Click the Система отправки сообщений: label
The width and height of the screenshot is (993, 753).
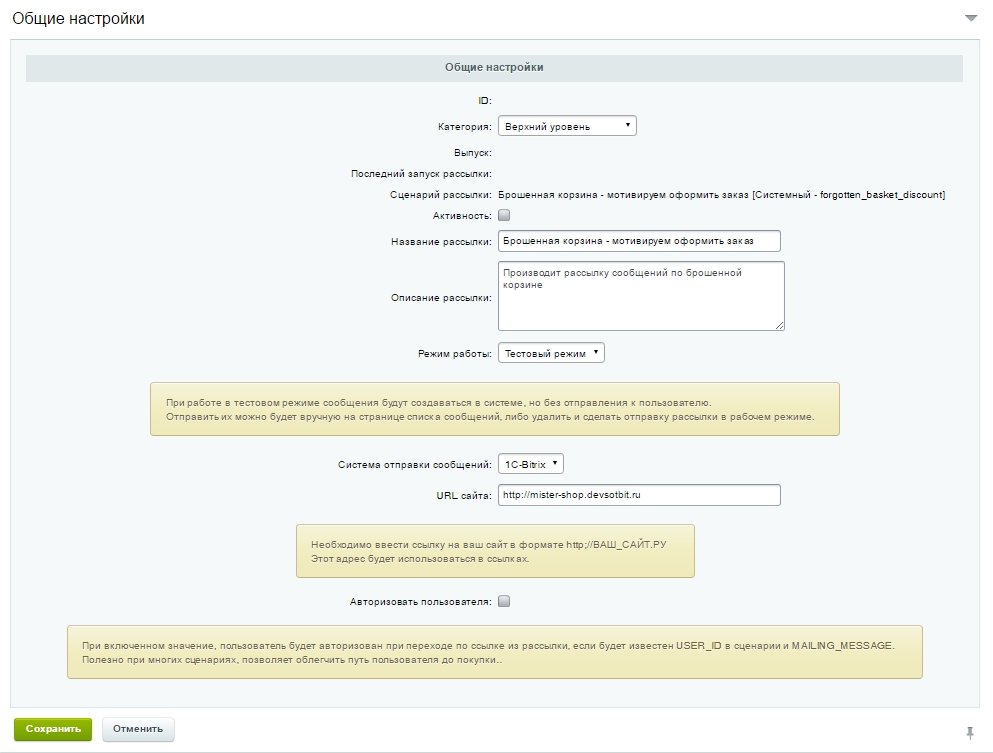tap(415, 465)
